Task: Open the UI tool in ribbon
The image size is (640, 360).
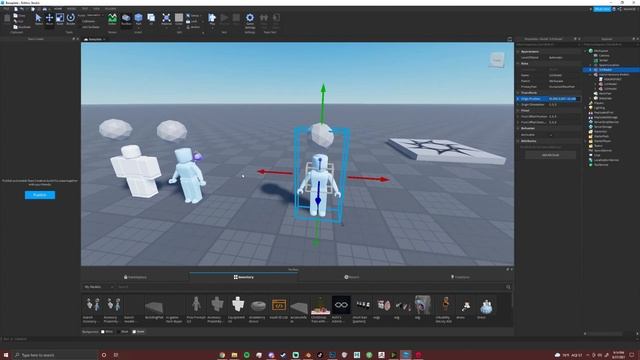Action: 151,19
